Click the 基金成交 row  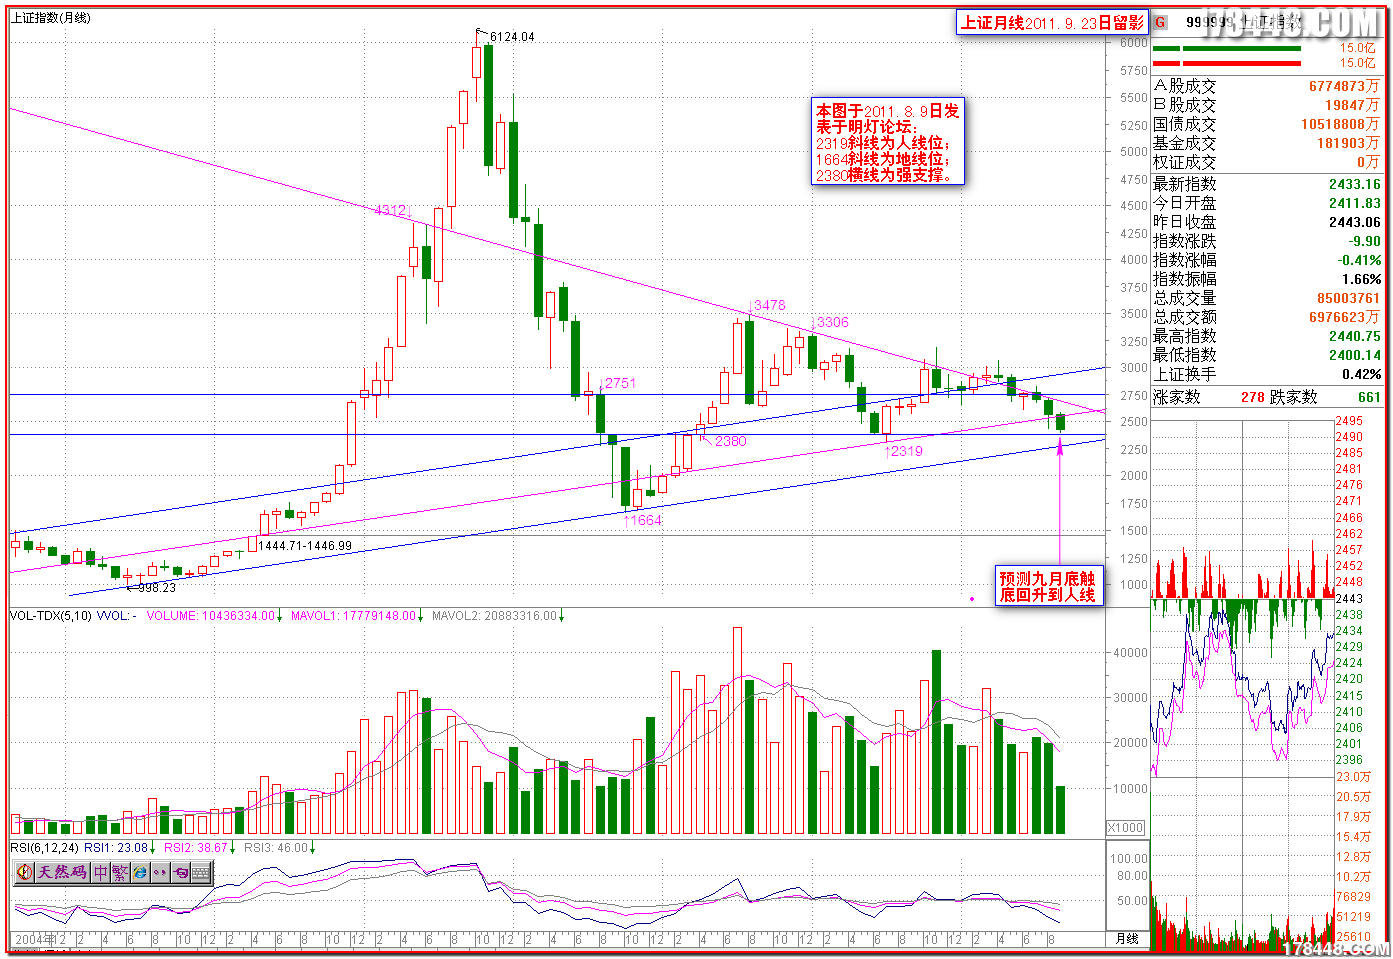pyautogui.click(x=1267, y=143)
